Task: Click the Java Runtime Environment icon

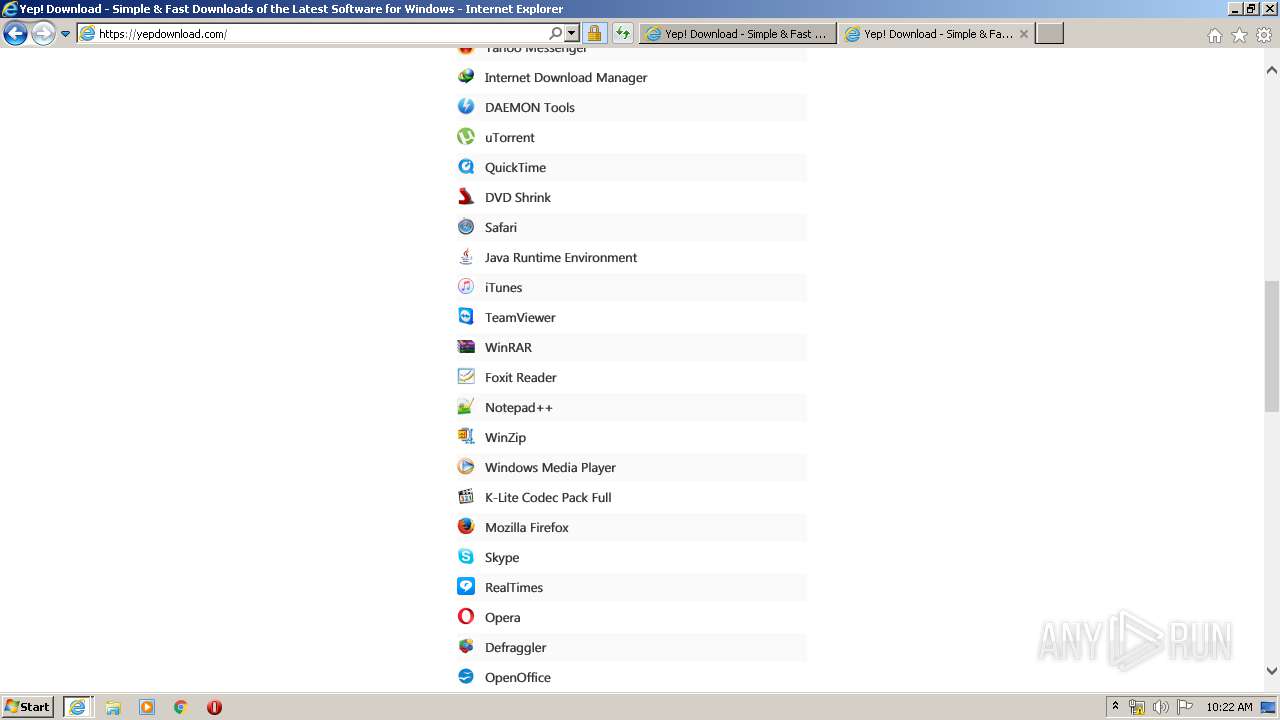Action: click(x=466, y=257)
